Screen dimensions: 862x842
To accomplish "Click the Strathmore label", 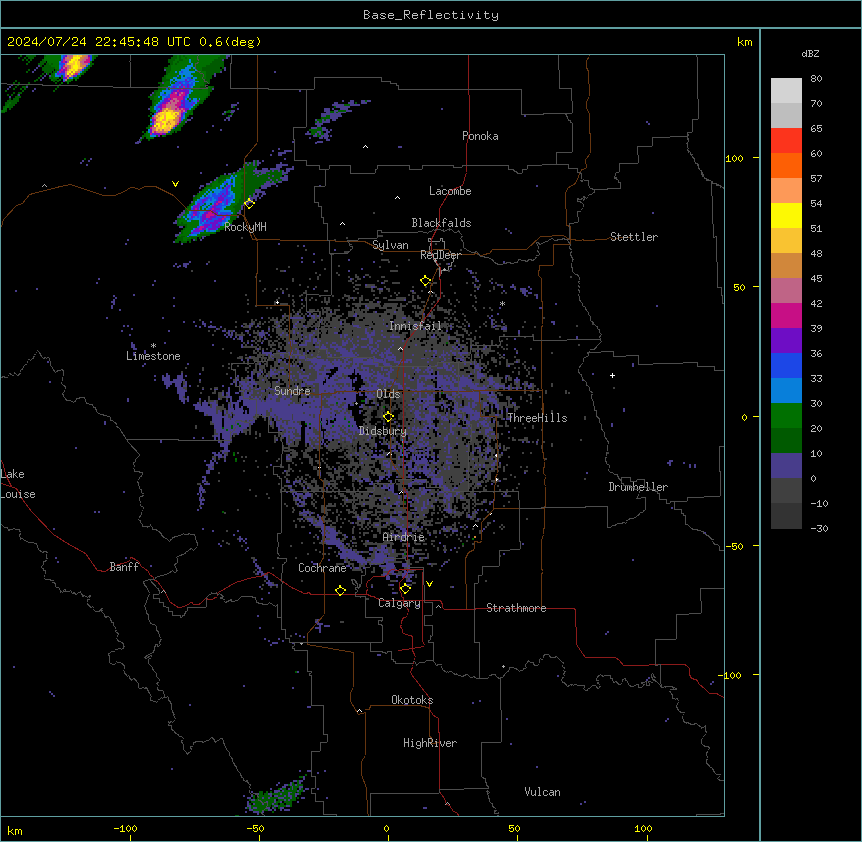I will [516, 608].
